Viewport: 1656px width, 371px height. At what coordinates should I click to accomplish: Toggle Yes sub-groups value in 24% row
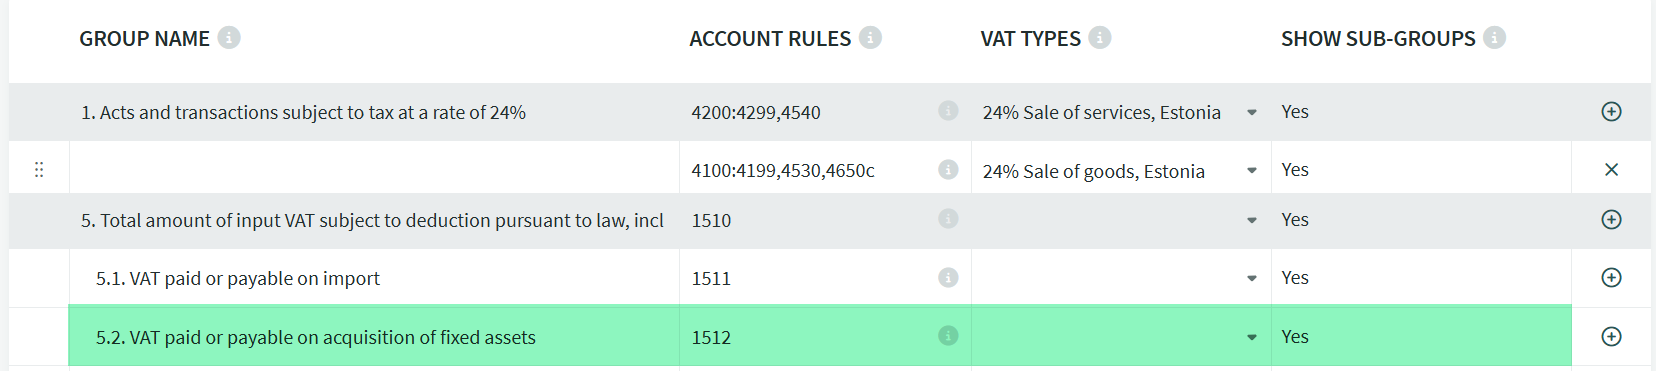(1295, 112)
